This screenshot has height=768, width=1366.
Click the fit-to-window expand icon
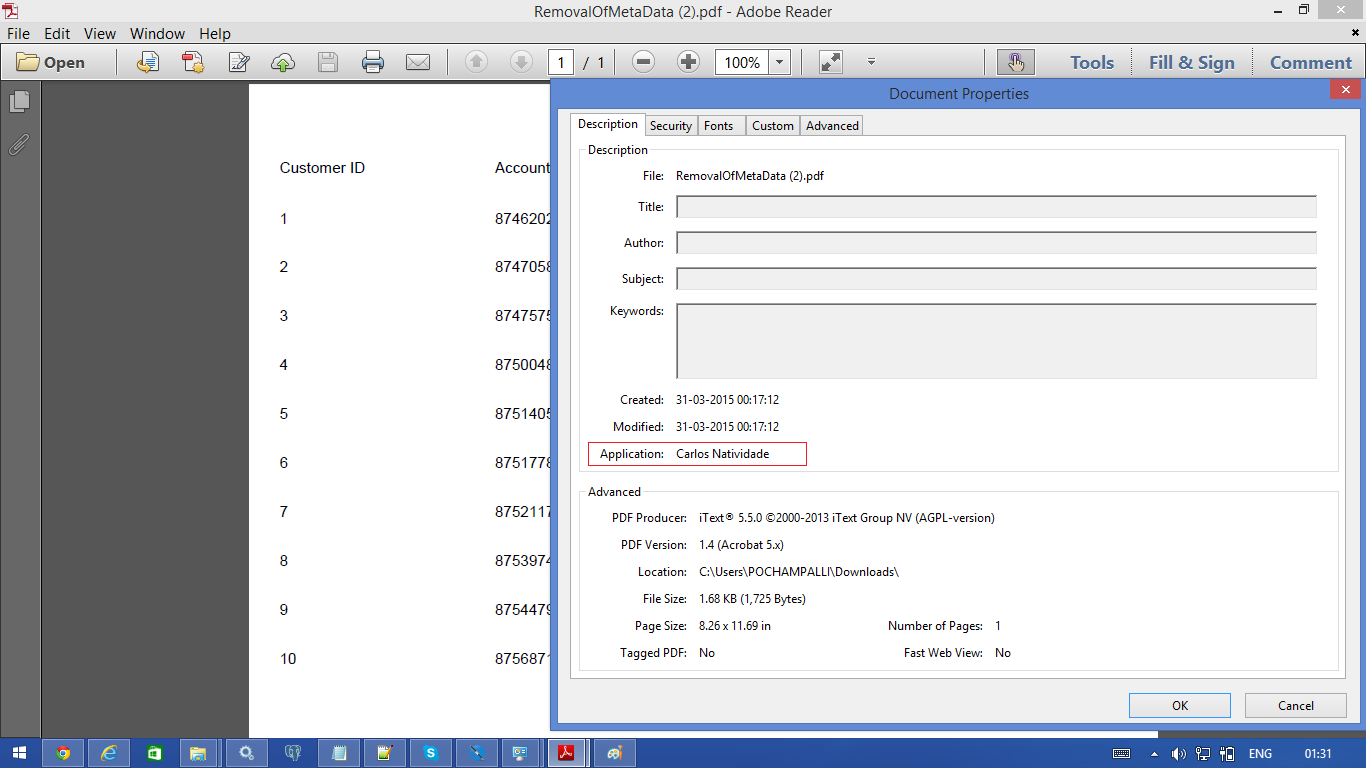[x=831, y=62]
